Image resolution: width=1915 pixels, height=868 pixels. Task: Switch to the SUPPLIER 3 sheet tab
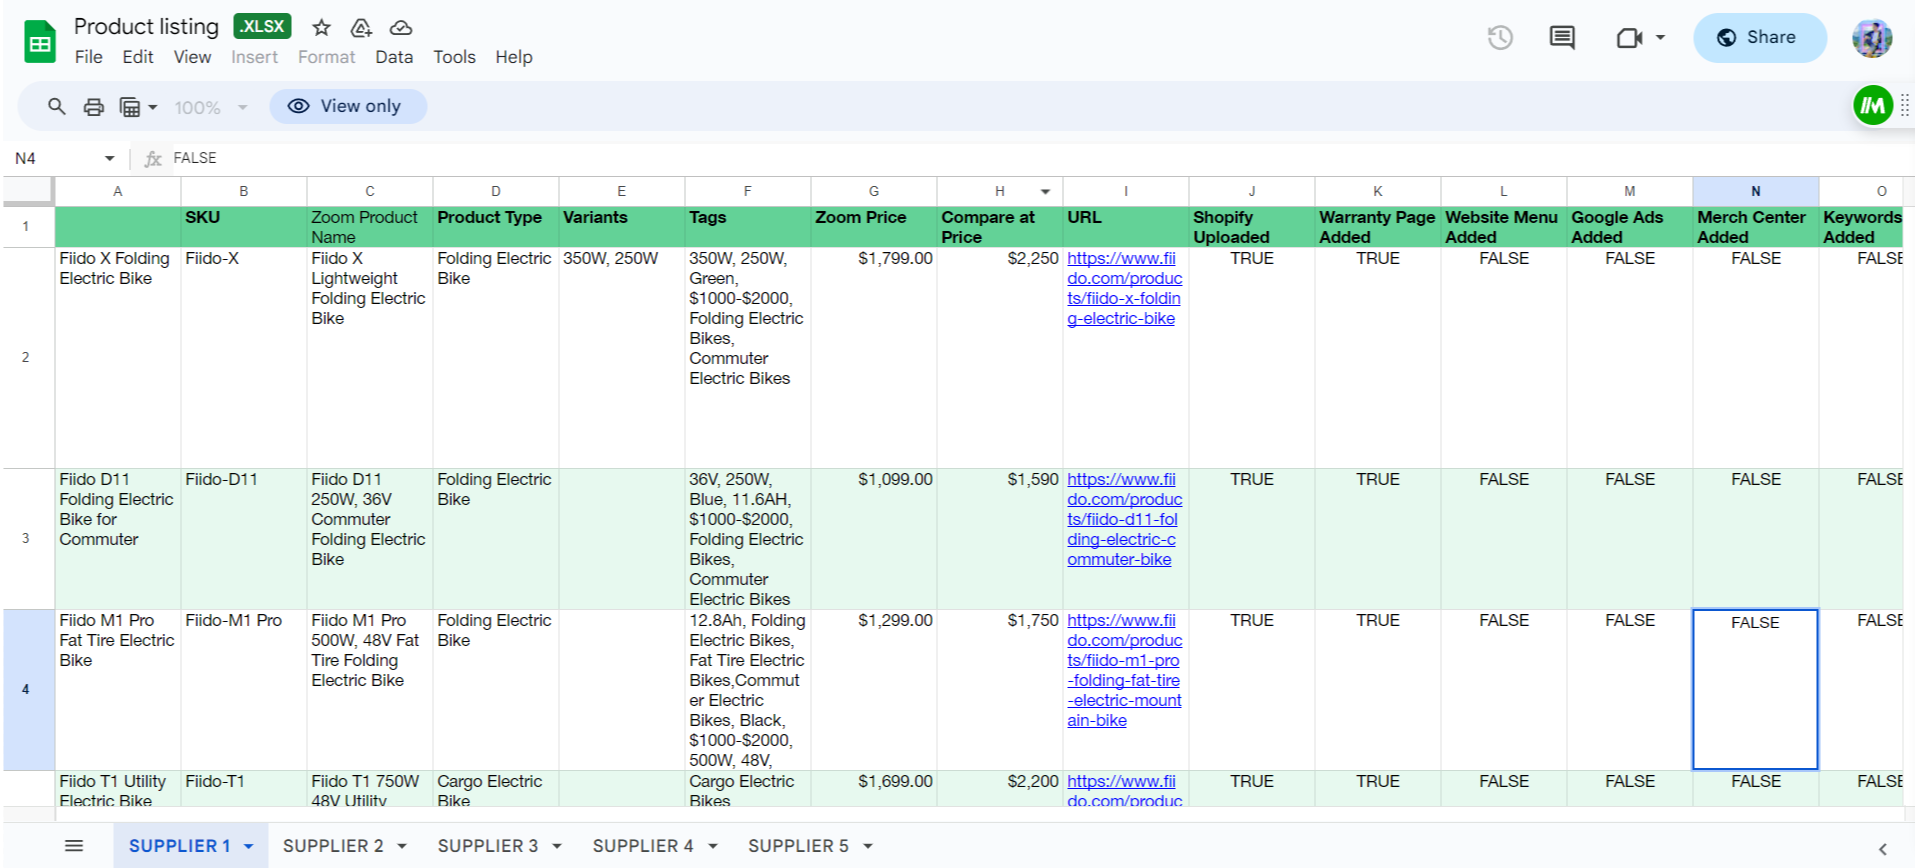[487, 846]
